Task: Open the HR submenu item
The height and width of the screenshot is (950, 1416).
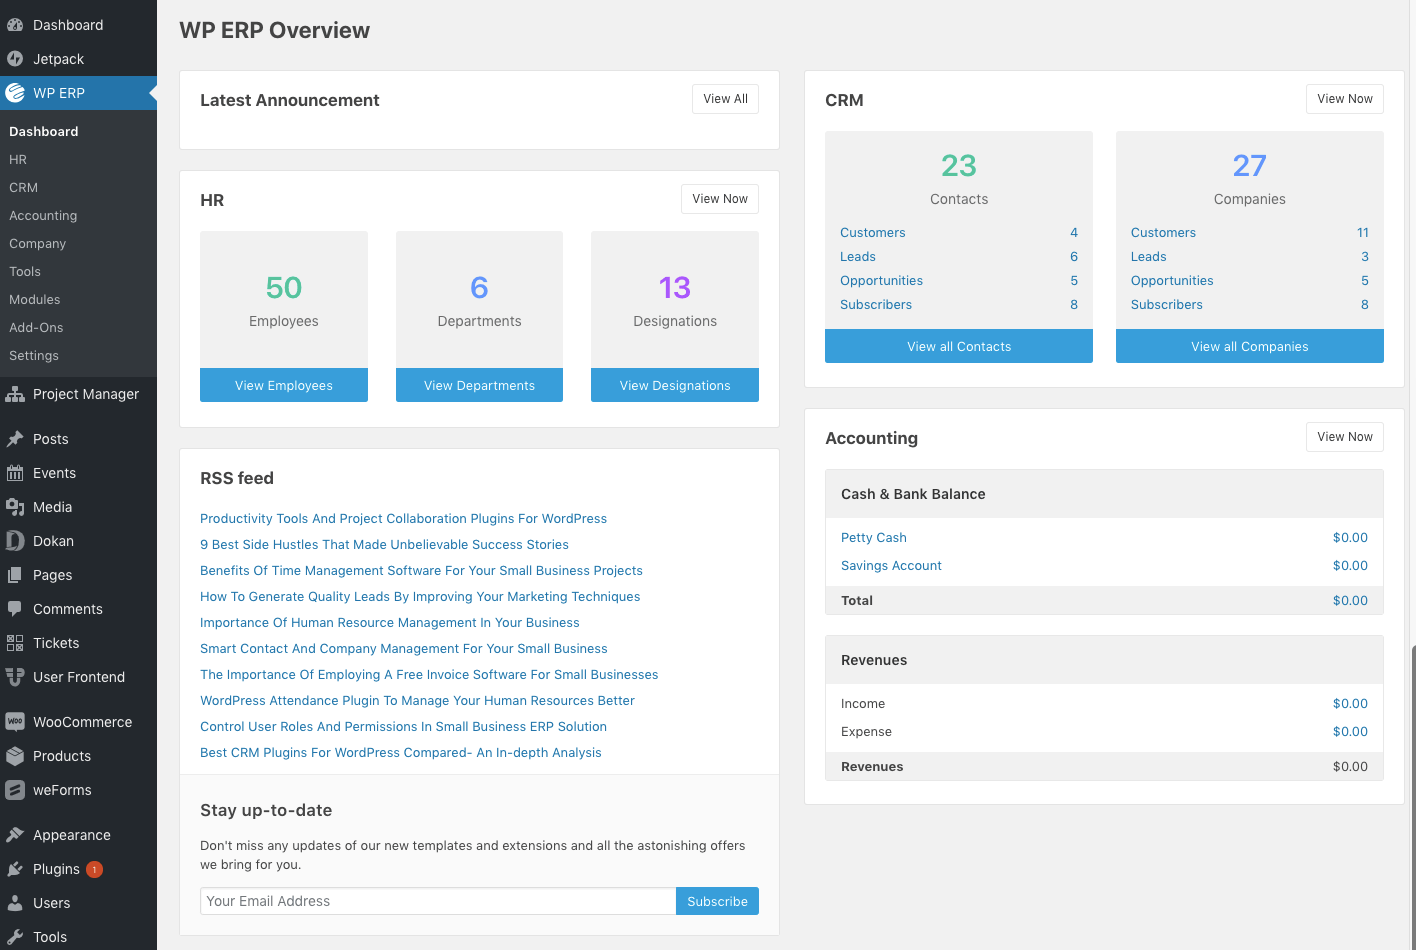Action: click(18, 160)
